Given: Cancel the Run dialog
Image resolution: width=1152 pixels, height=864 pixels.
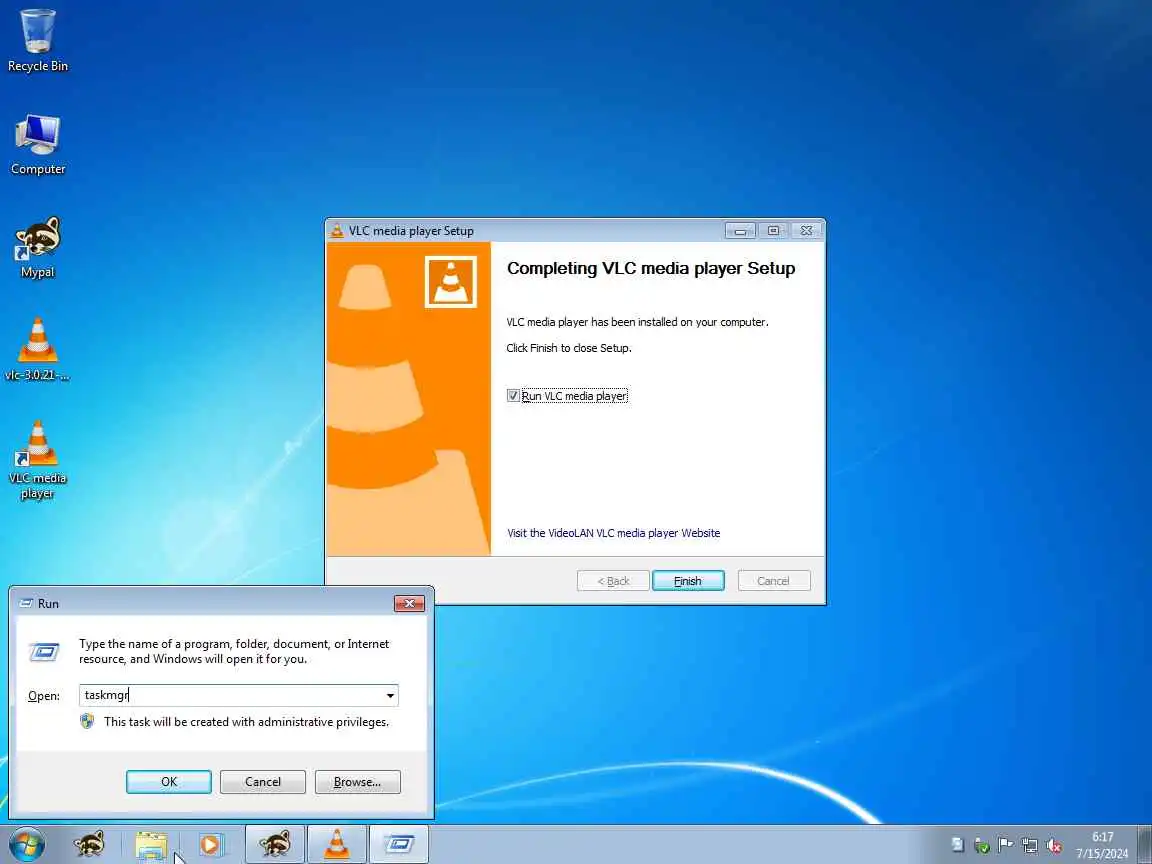Looking at the screenshot, I should (x=263, y=782).
